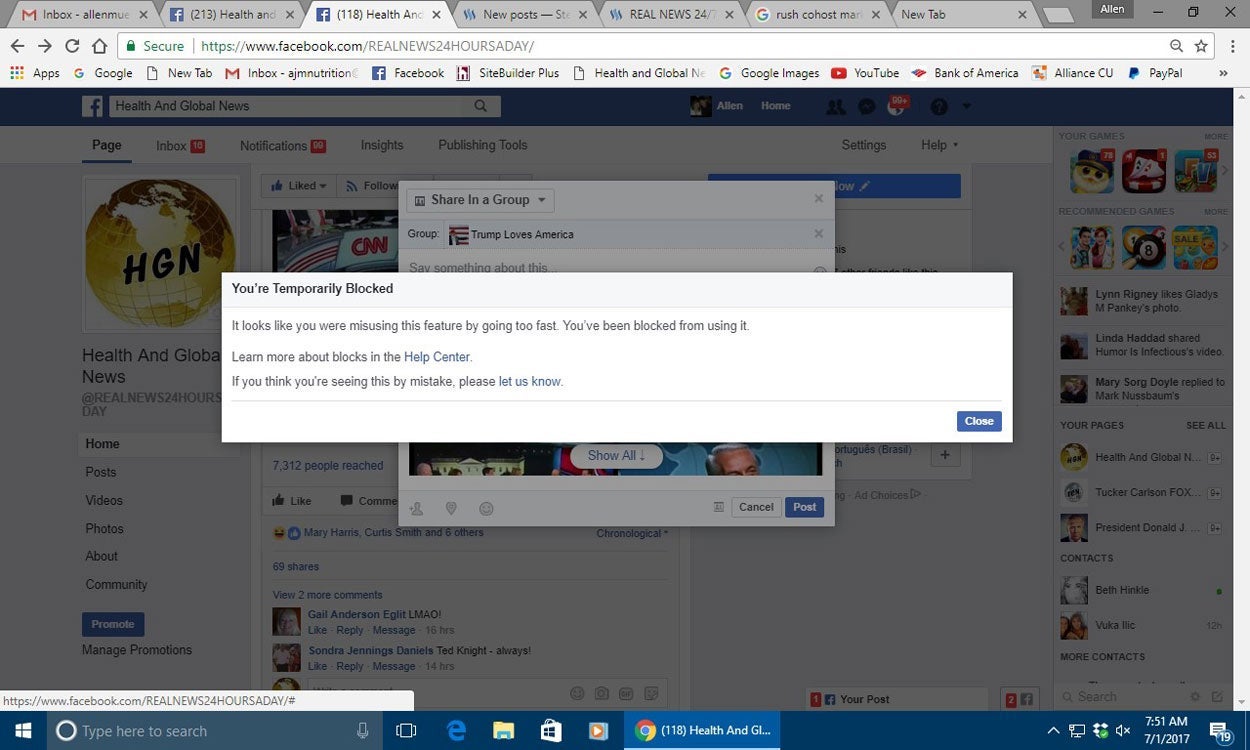Viewport: 1250px width, 750px height.
Task: Switch to the rush cohost search tab
Action: click(819, 15)
